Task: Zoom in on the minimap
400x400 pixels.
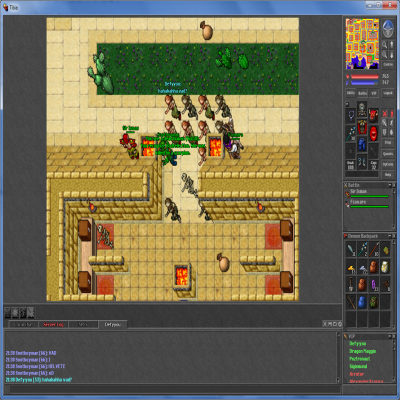Action: click(384, 44)
